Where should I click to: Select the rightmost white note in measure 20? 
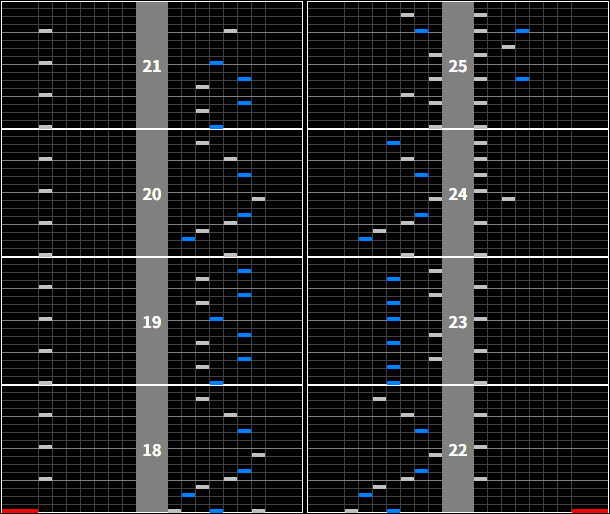pyautogui.click(x=258, y=199)
